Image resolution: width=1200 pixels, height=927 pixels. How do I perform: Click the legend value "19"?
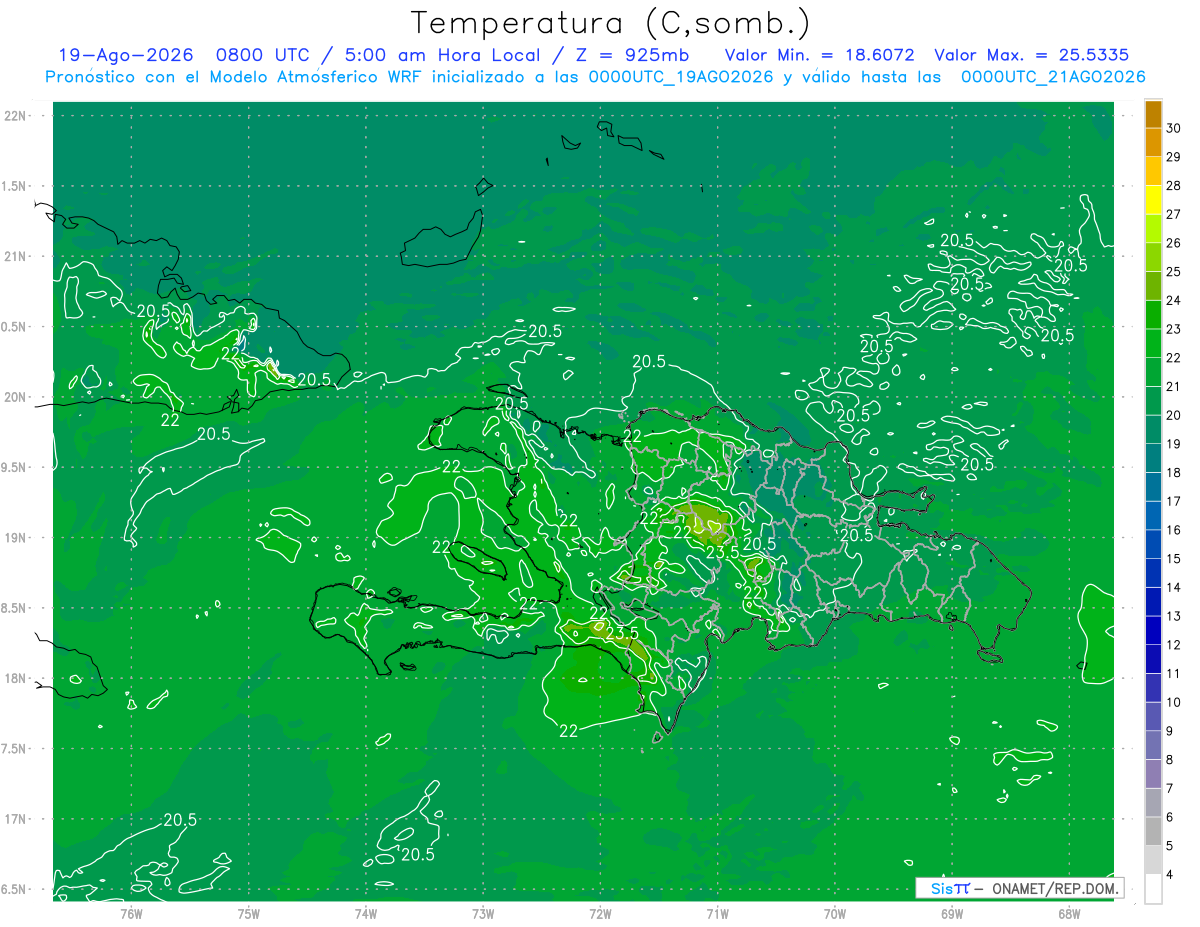click(1174, 444)
